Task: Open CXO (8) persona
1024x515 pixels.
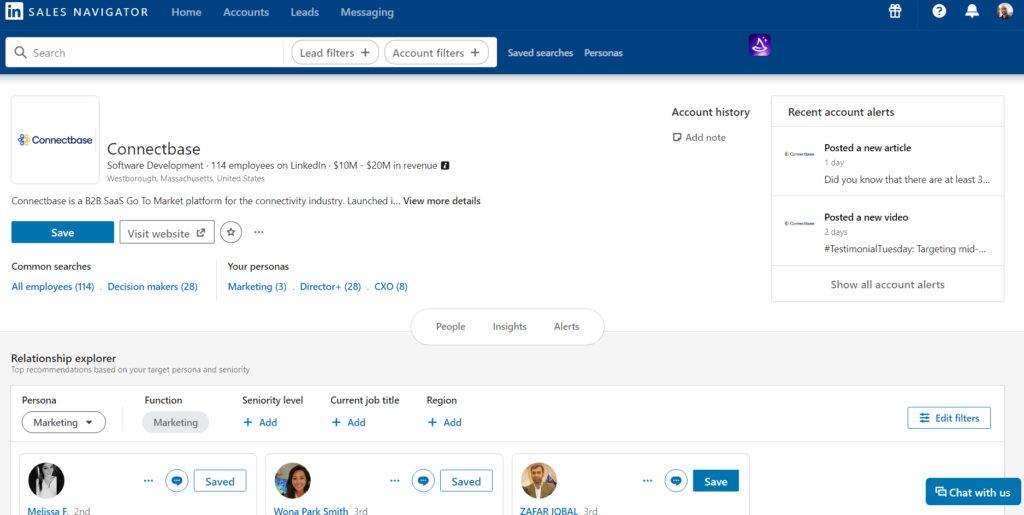Action: (391, 287)
